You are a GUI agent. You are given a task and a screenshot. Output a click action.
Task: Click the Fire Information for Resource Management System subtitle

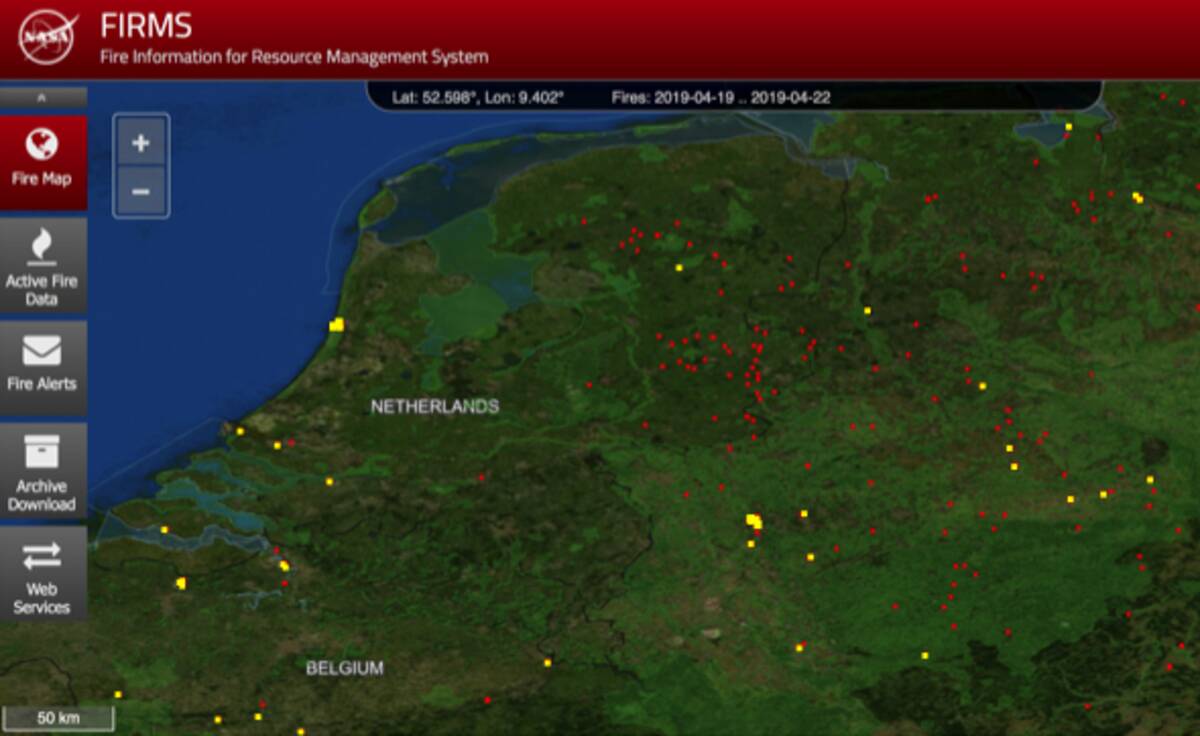[x=294, y=57]
